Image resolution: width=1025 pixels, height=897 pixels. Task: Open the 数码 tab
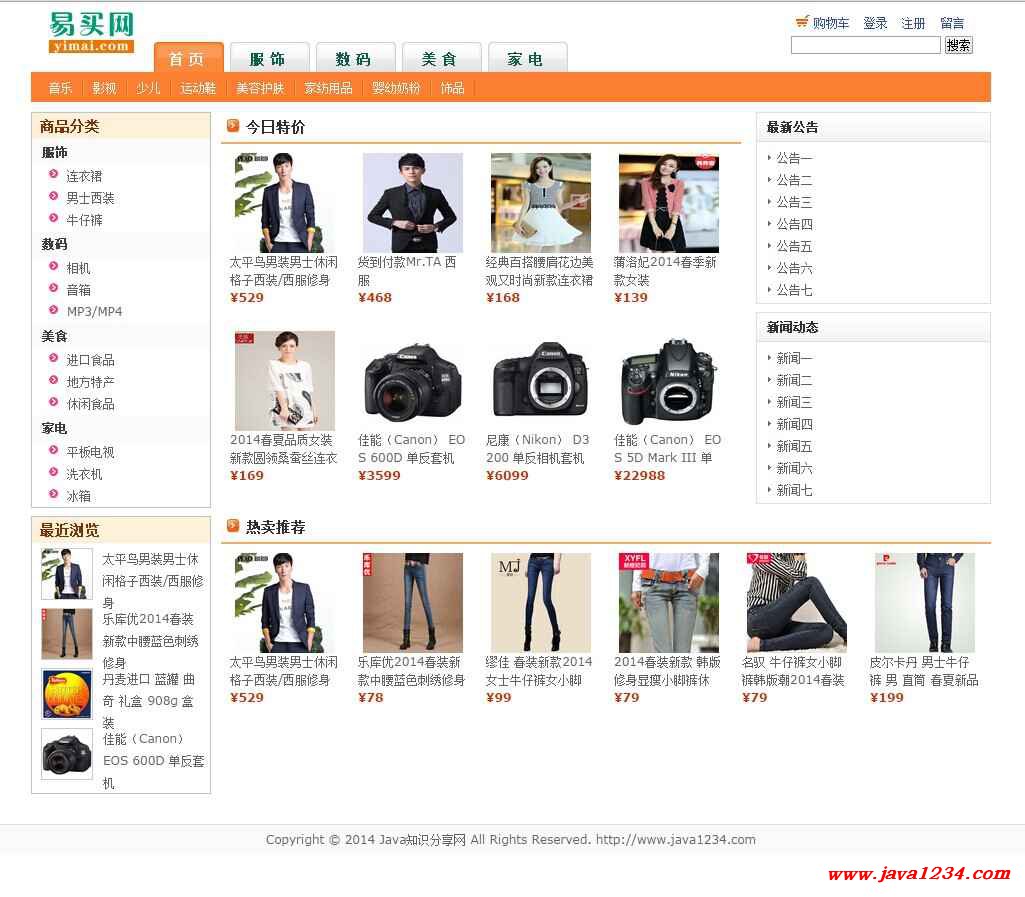click(355, 59)
